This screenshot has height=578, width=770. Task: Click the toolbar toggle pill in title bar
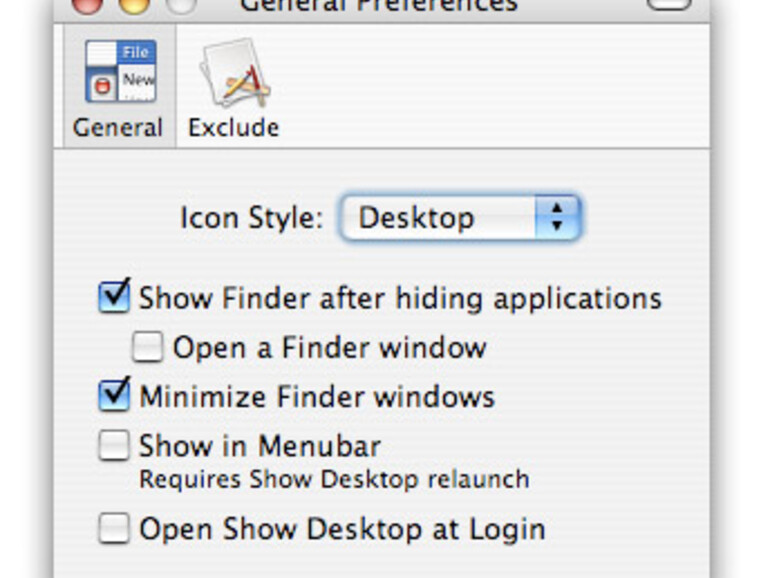coord(669,3)
